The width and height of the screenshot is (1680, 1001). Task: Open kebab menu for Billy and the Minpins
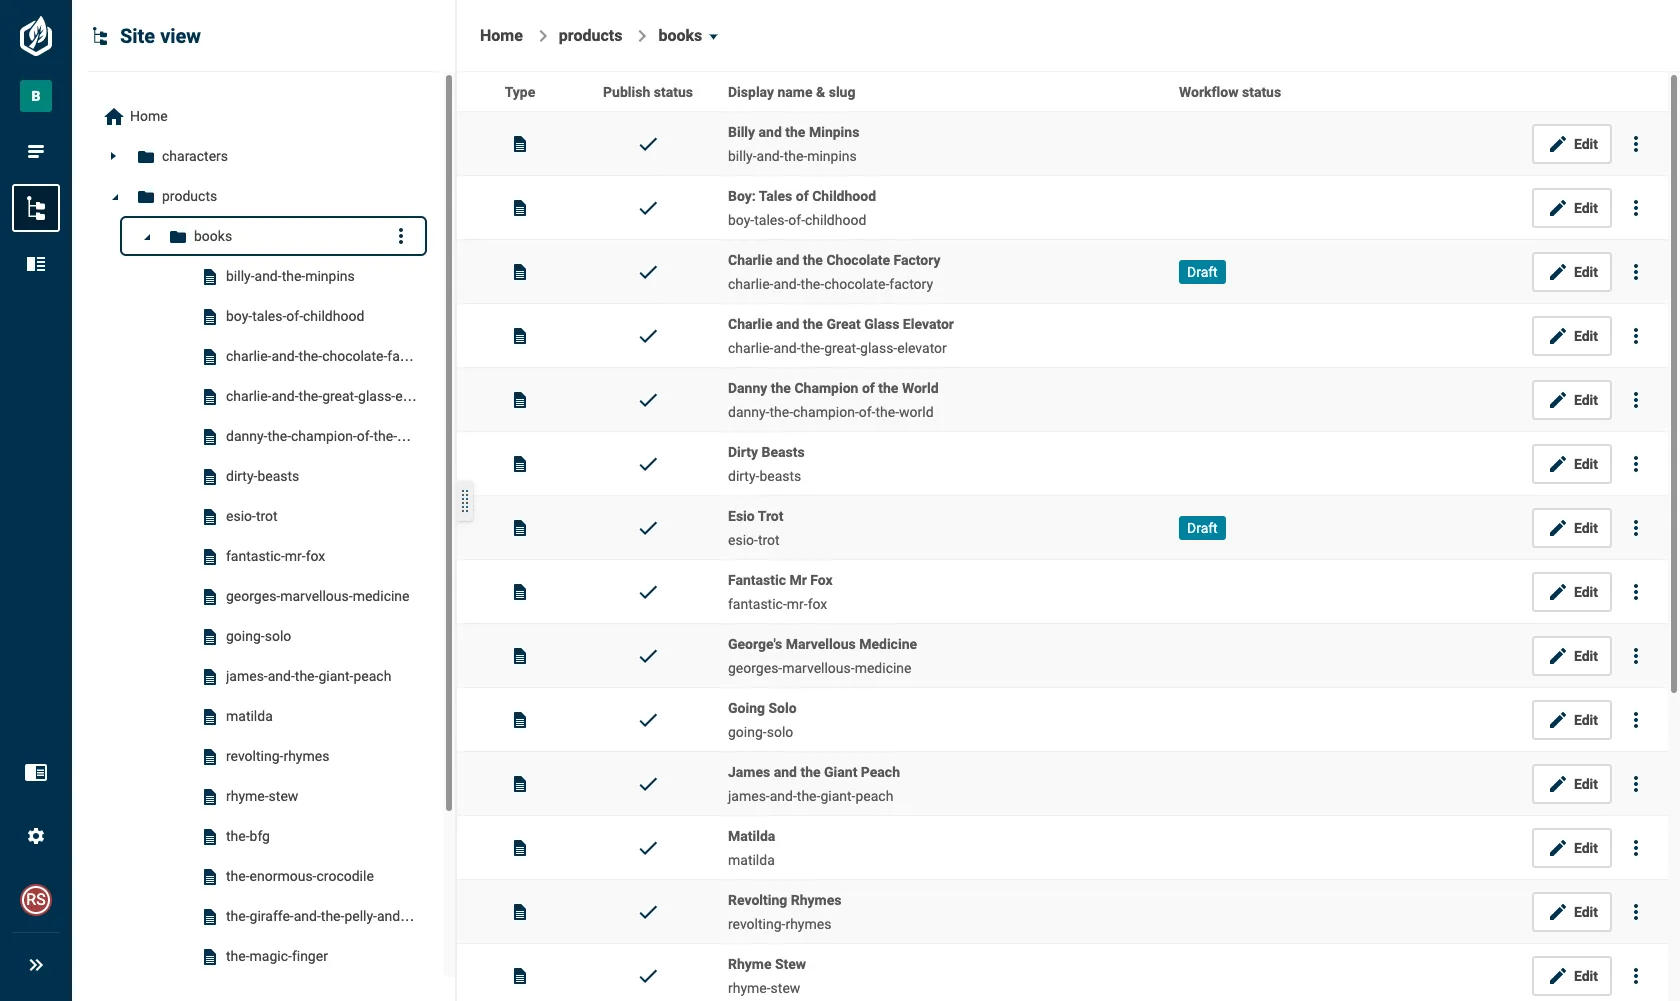pyautogui.click(x=1636, y=144)
